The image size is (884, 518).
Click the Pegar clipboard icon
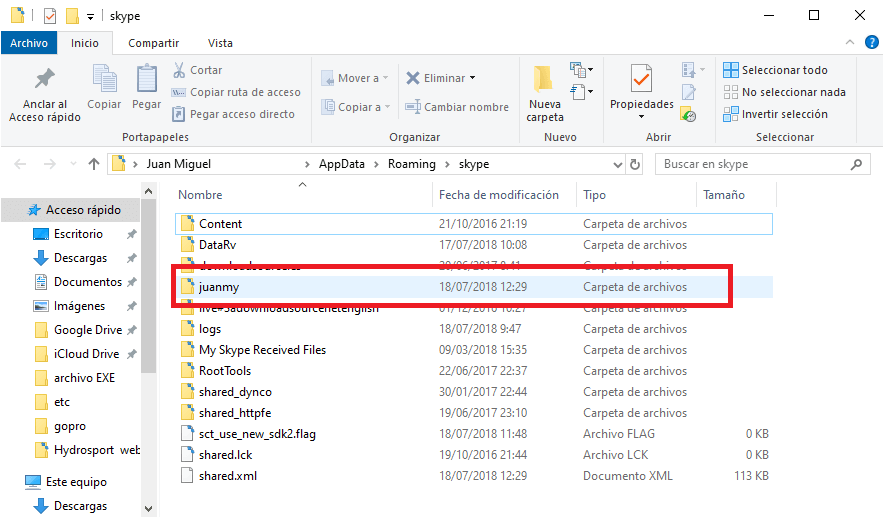(x=147, y=78)
